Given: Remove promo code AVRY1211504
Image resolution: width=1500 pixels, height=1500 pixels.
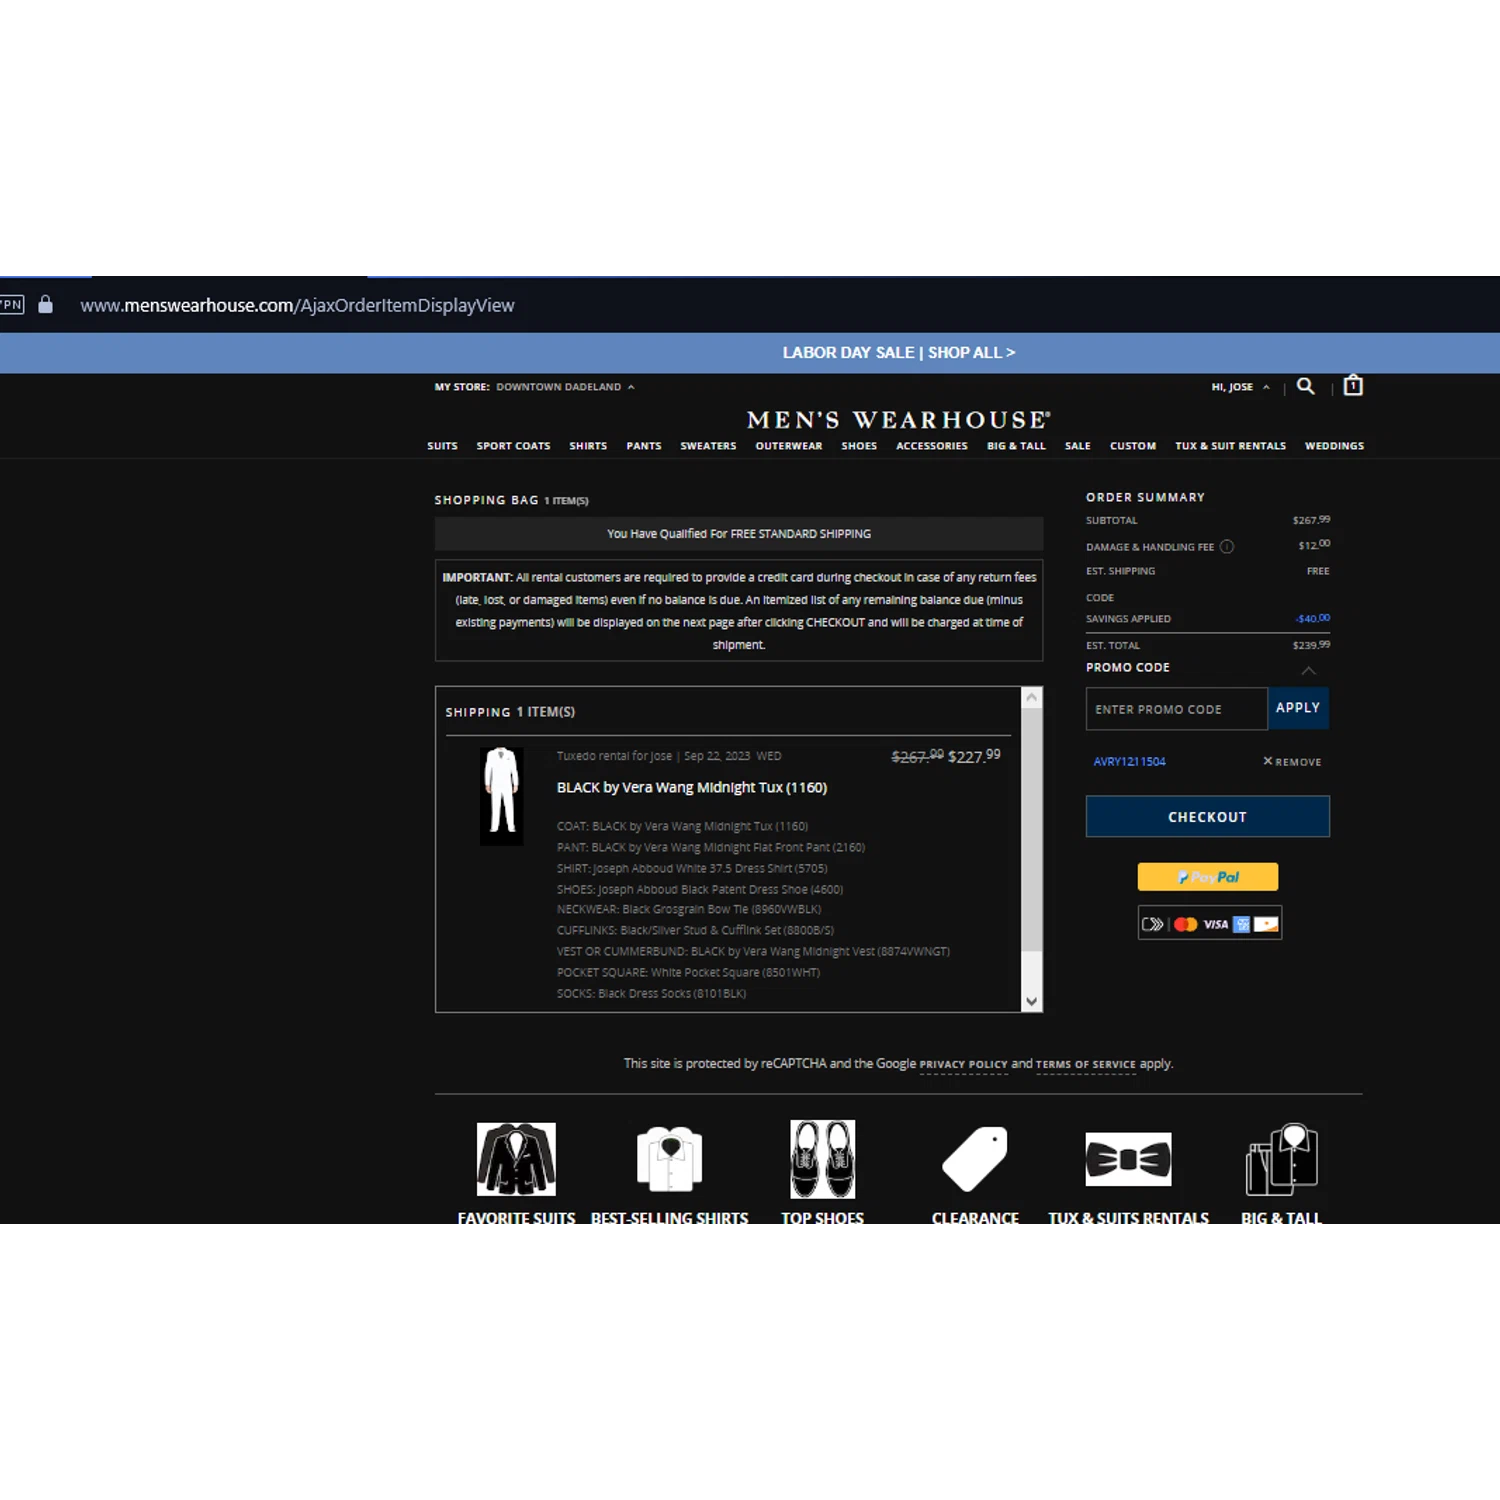Looking at the screenshot, I should click(1292, 762).
